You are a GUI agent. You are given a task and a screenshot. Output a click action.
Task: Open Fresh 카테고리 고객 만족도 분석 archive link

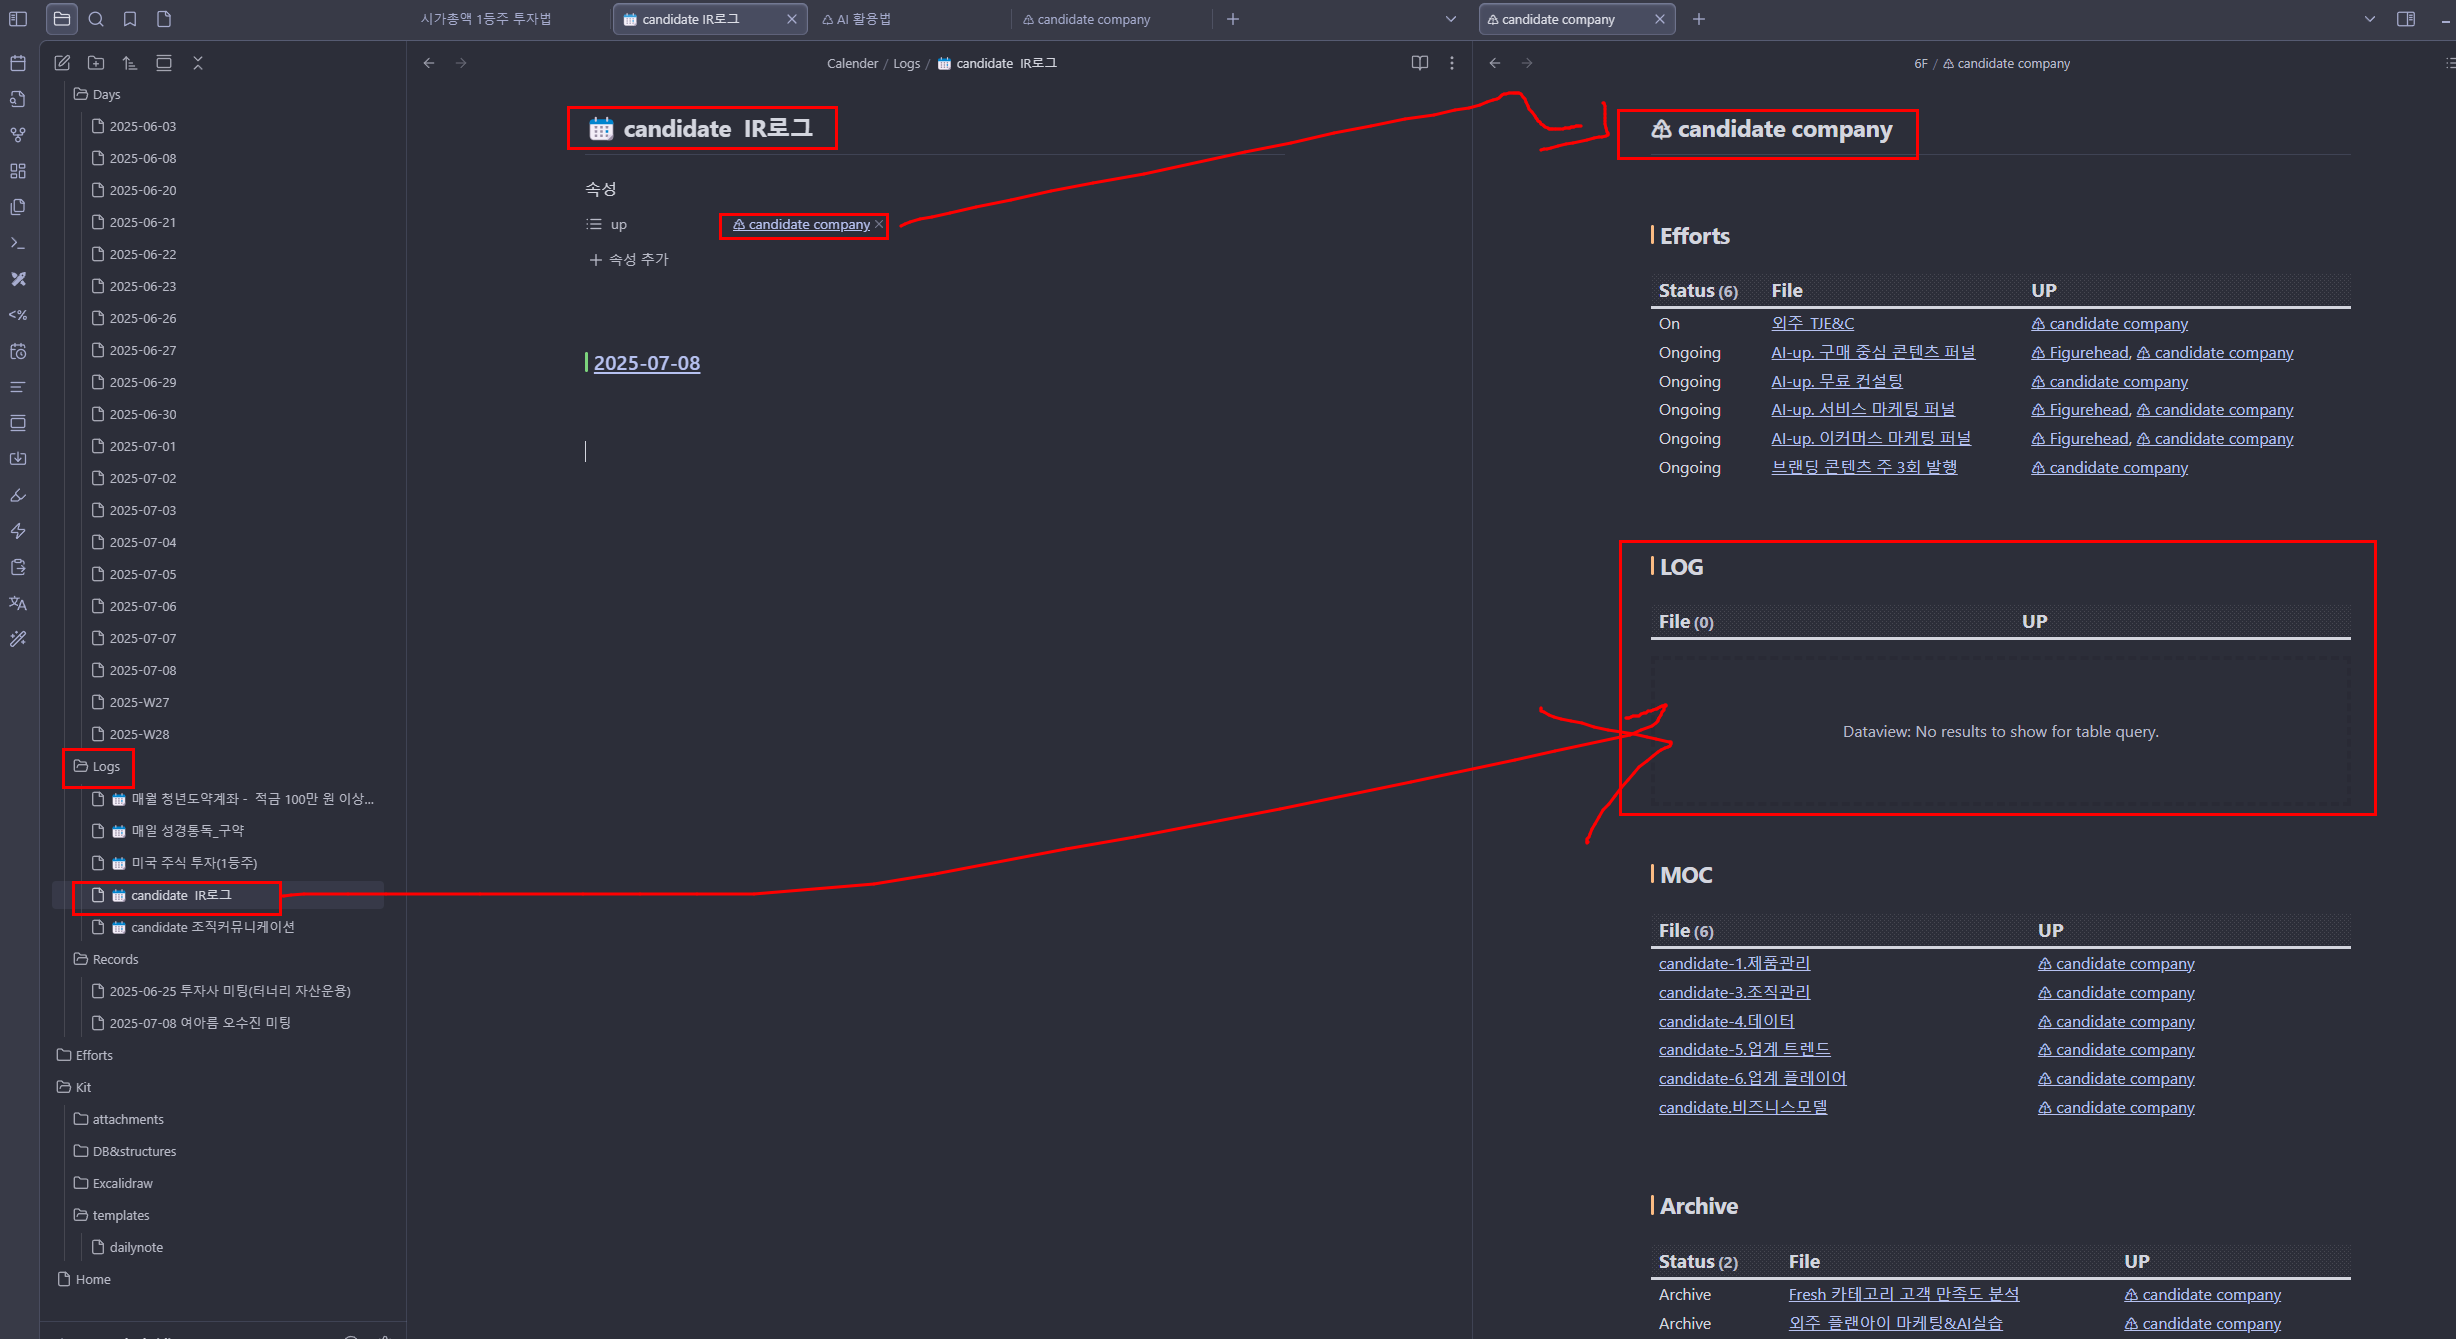coord(1904,1294)
